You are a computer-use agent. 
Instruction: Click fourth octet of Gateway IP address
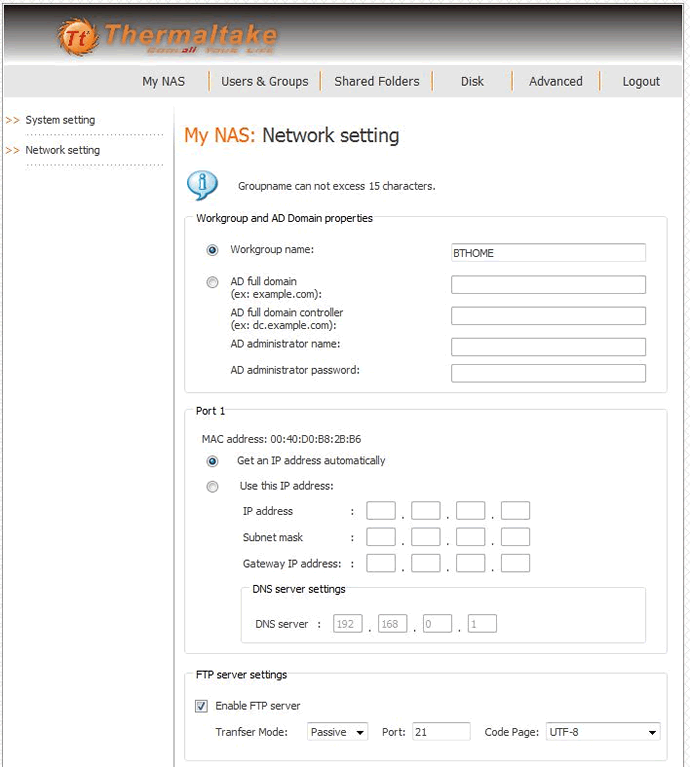515,563
